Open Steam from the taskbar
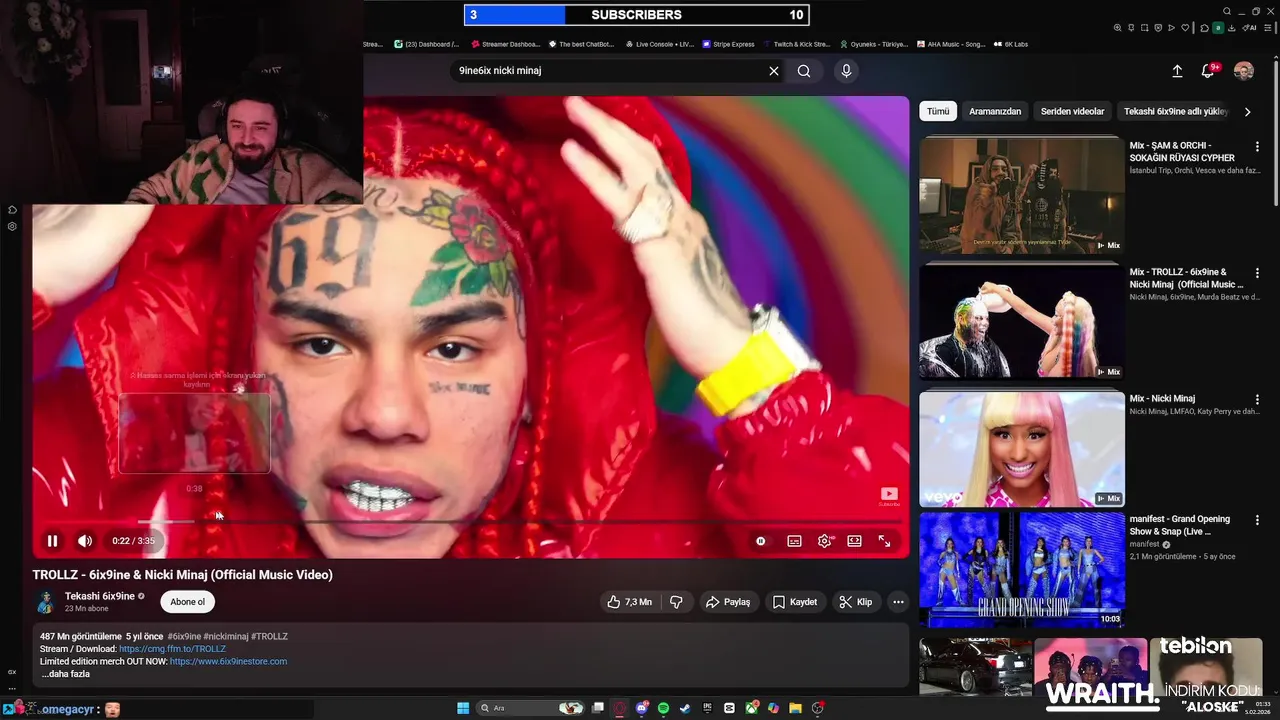This screenshot has height=720, width=1280. 685,708
